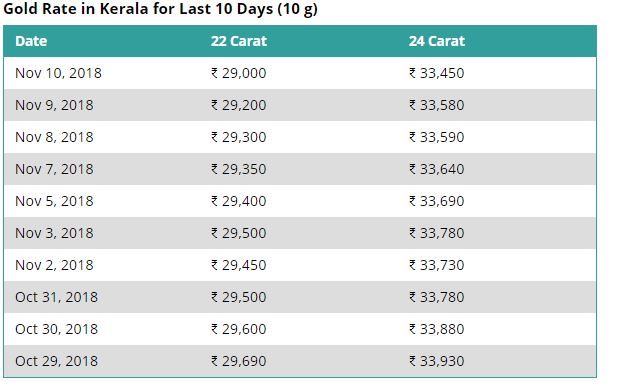Click the ₹ 29,000 22 carat rate

[238, 73]
